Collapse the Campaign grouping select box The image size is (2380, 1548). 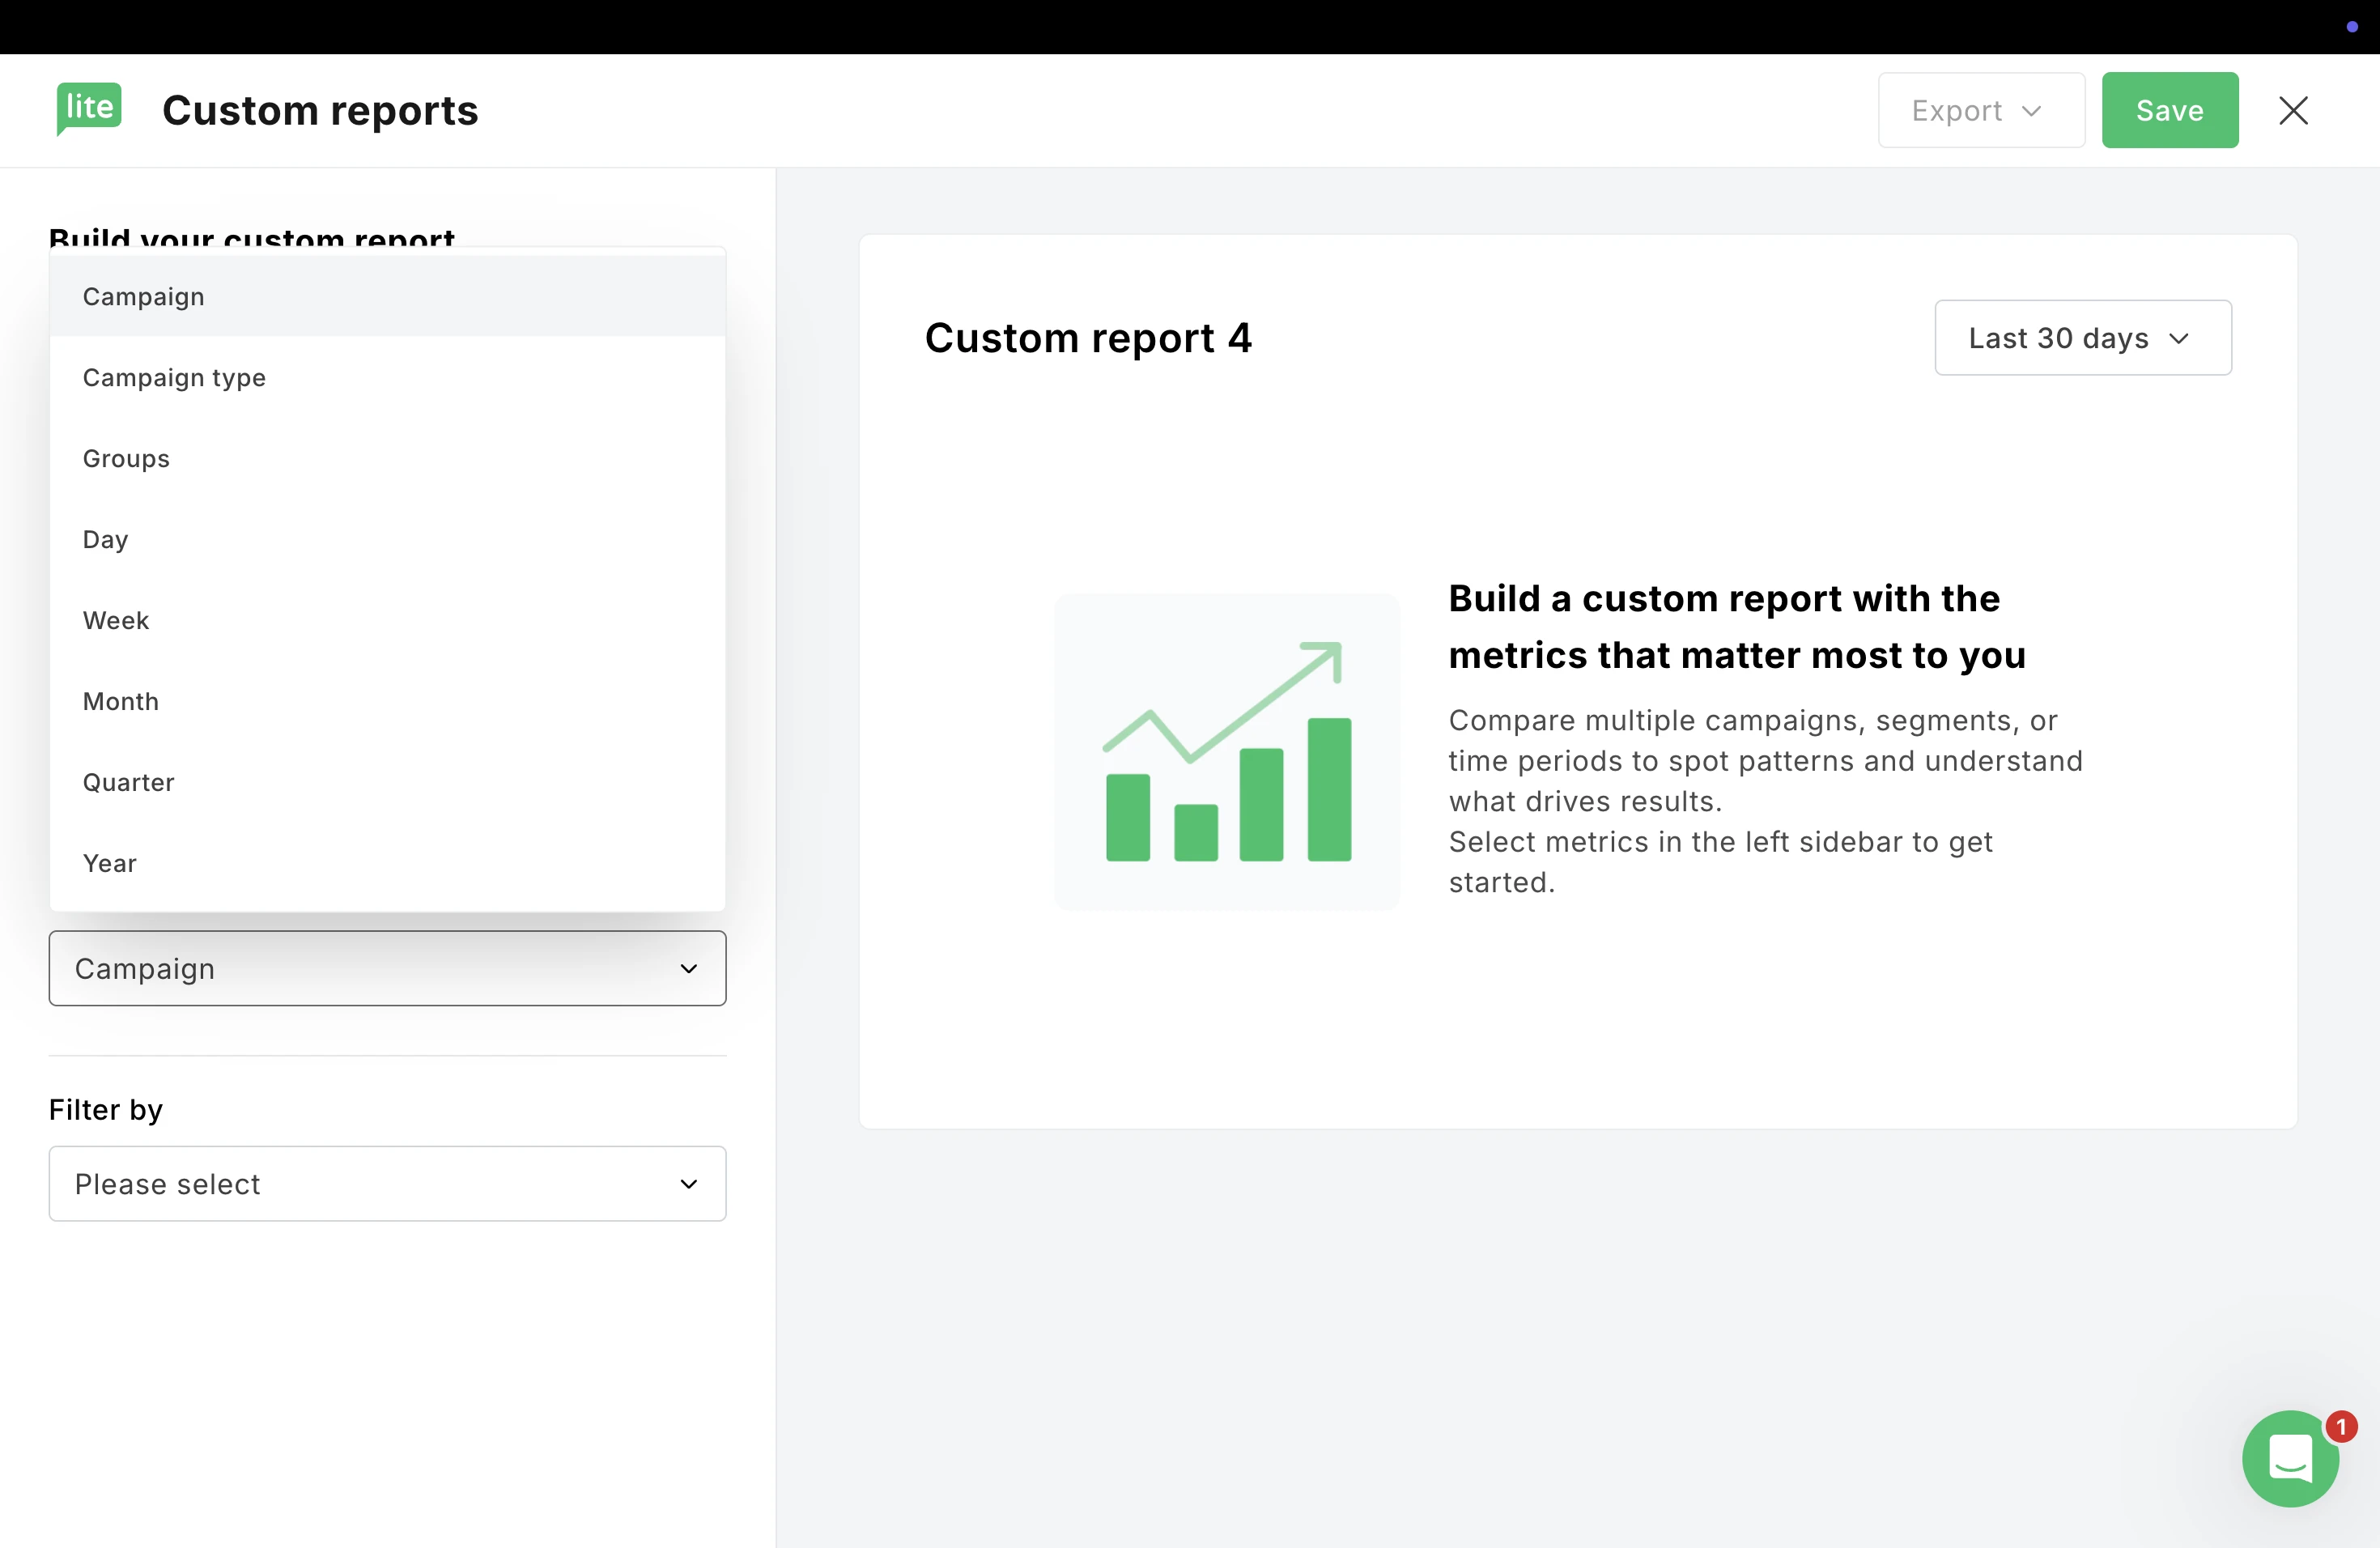[387, 968]
